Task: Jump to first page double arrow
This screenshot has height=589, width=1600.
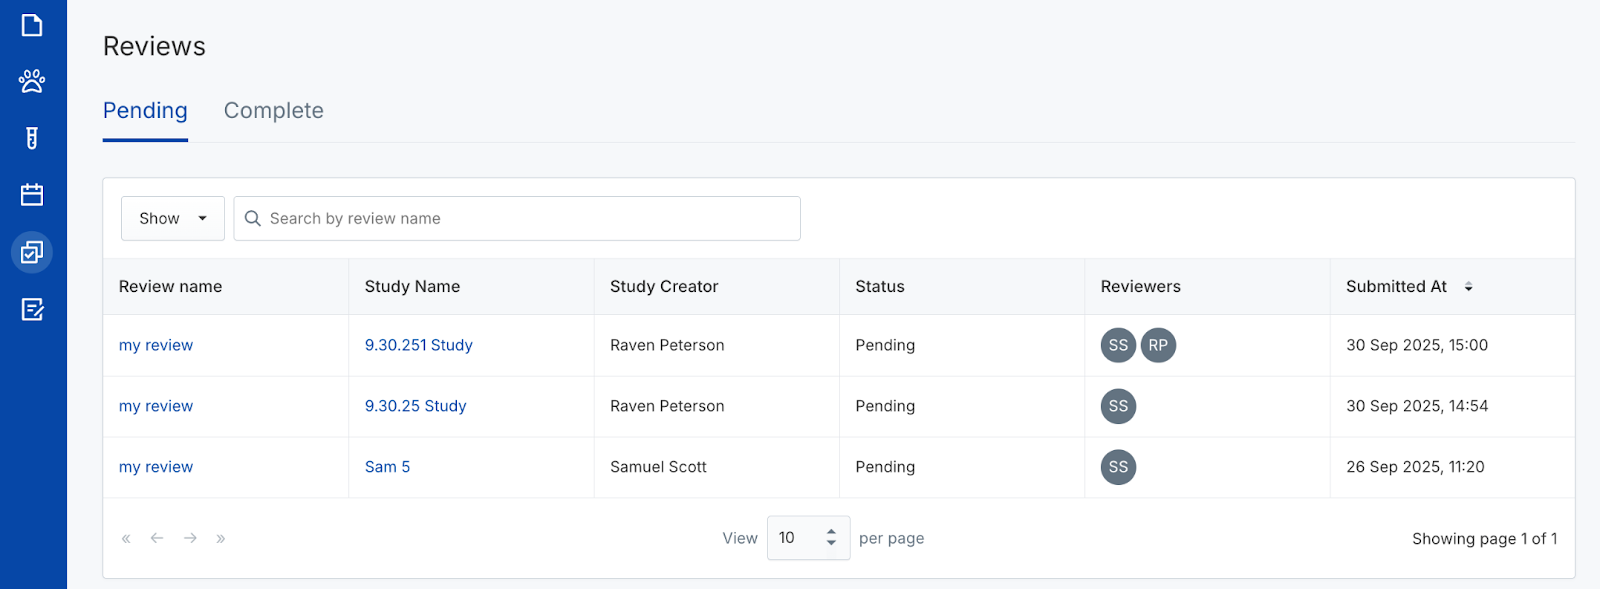Action: click(126, 538)
